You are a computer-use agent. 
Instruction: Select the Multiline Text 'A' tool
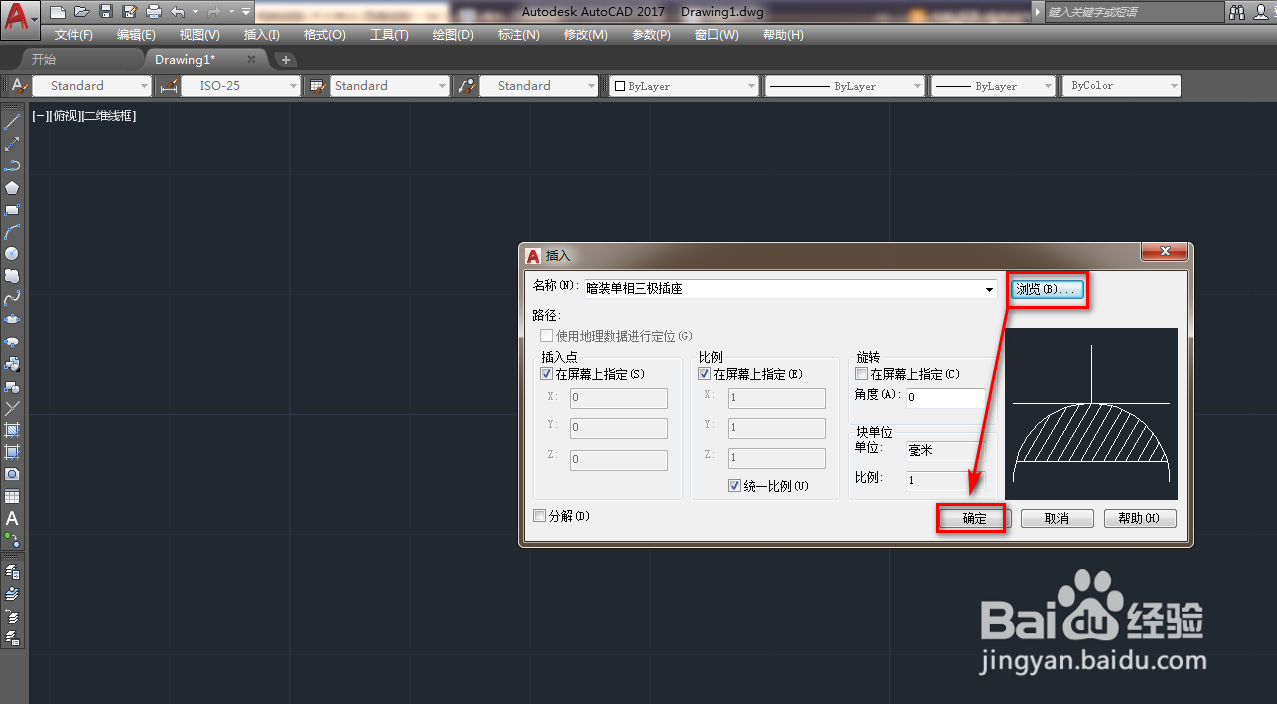pyautogui.click(x=12, y=518)
